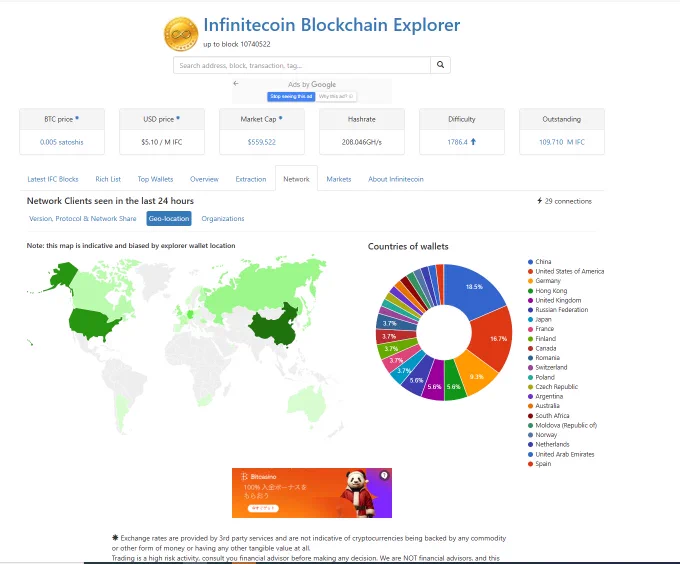680x564 pixels.
Task: Click the France legend entry
Action: point(541,329)
